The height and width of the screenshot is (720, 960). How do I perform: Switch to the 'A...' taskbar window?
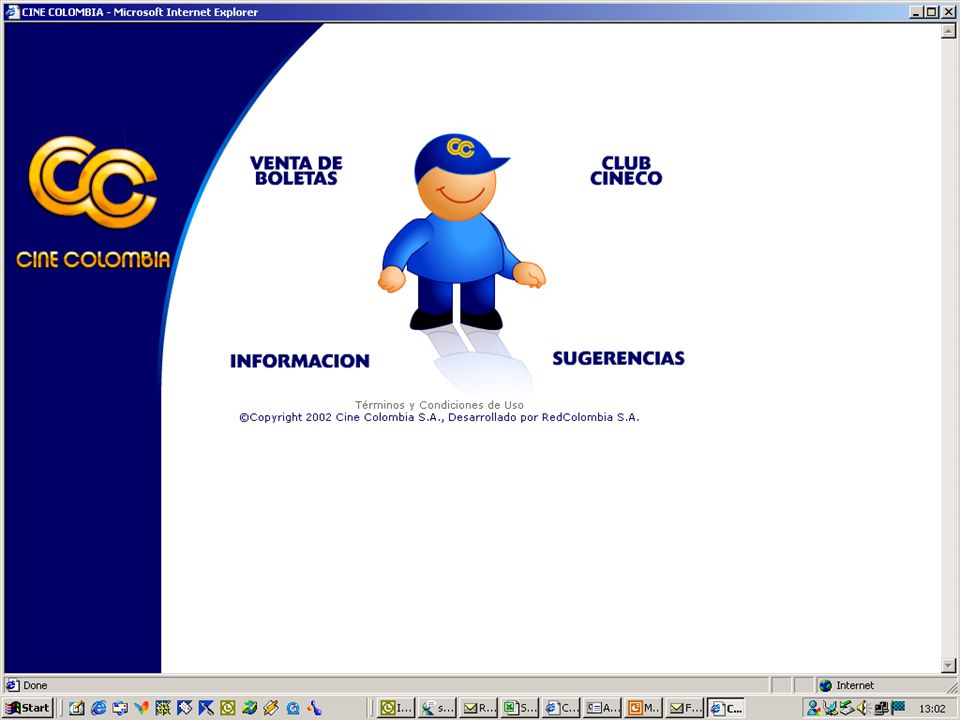point(602,708)
